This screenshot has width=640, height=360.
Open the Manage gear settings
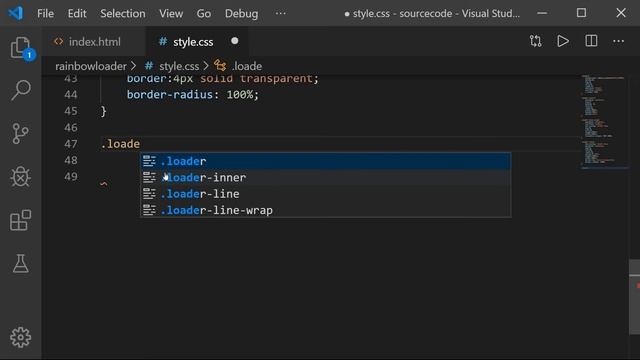click(x=20, y=337)
